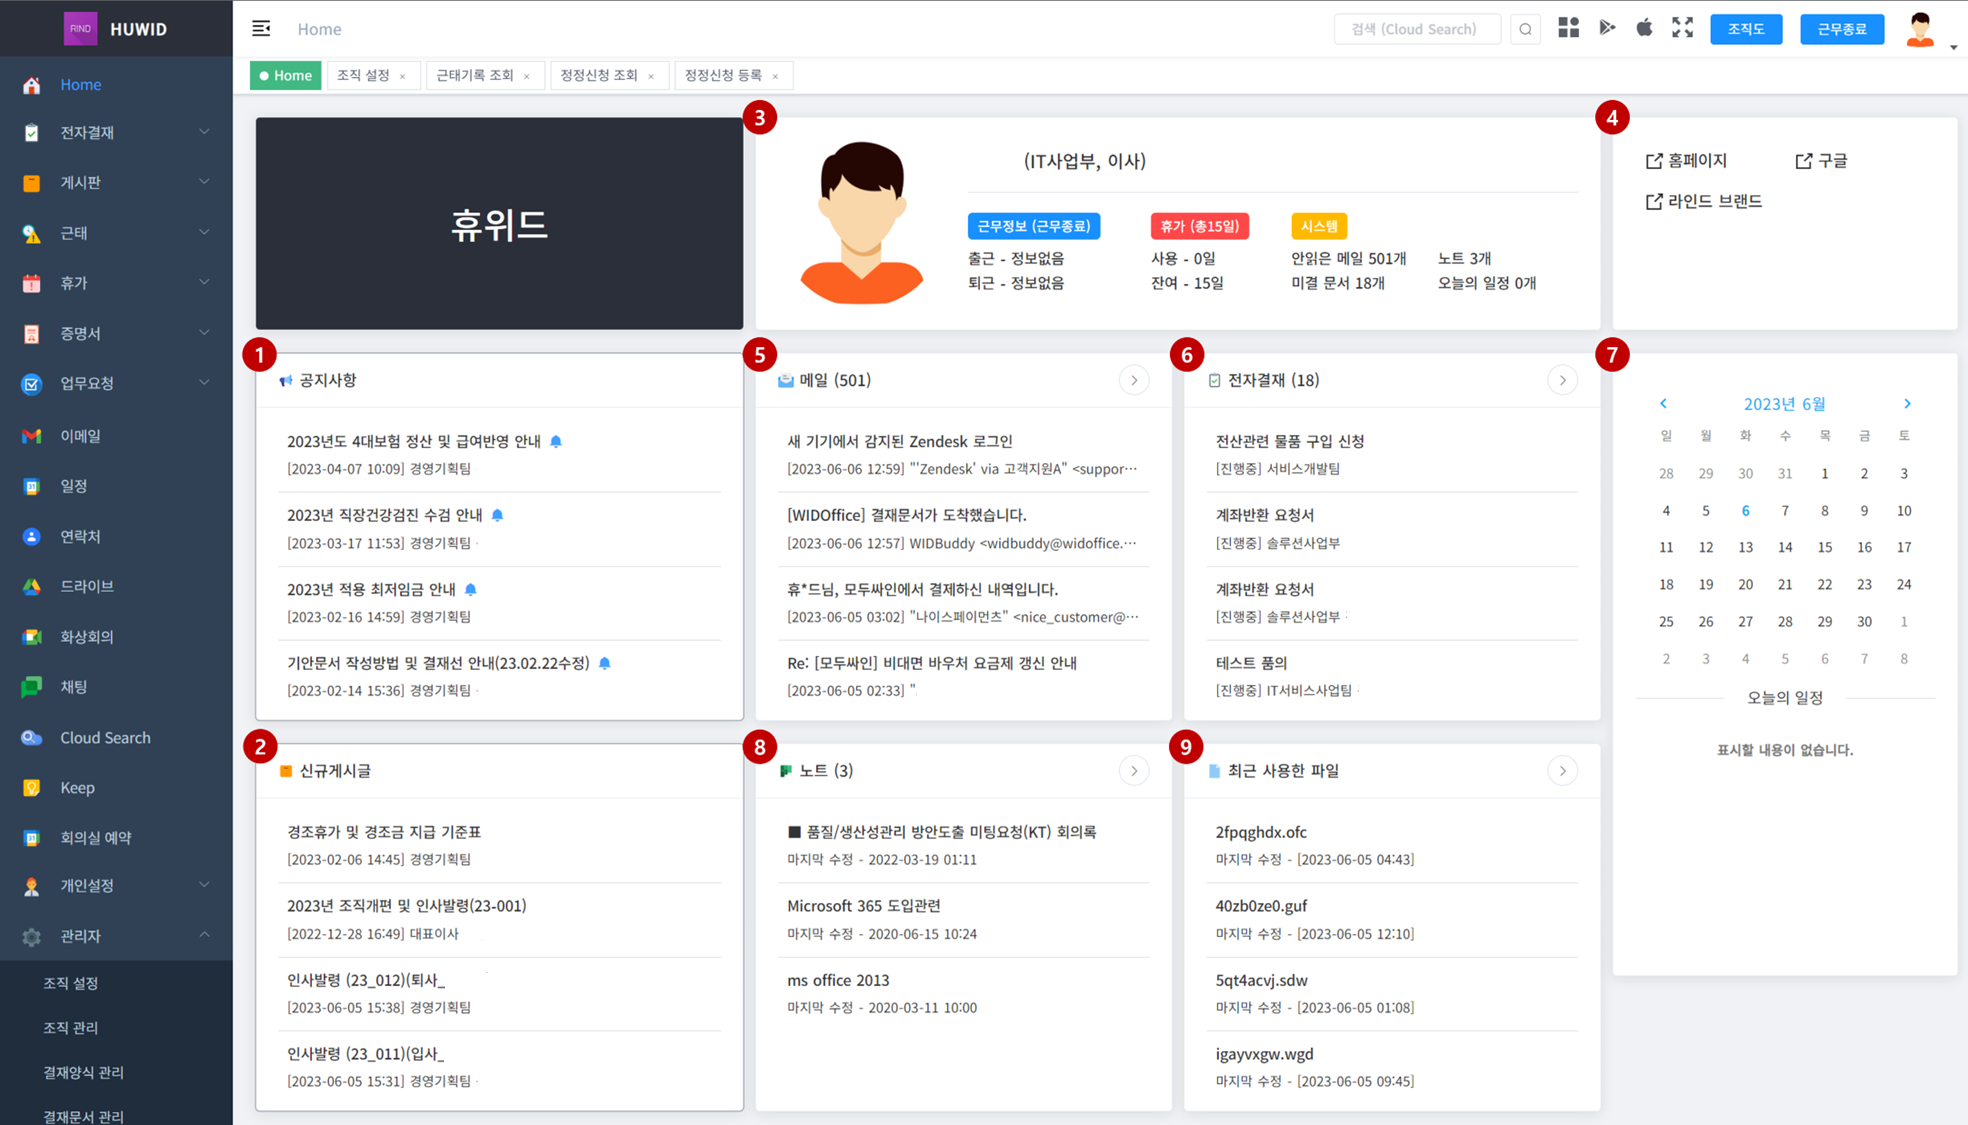
Task: Open more mail via 메일 arrow
Action: pos(1133,380)
